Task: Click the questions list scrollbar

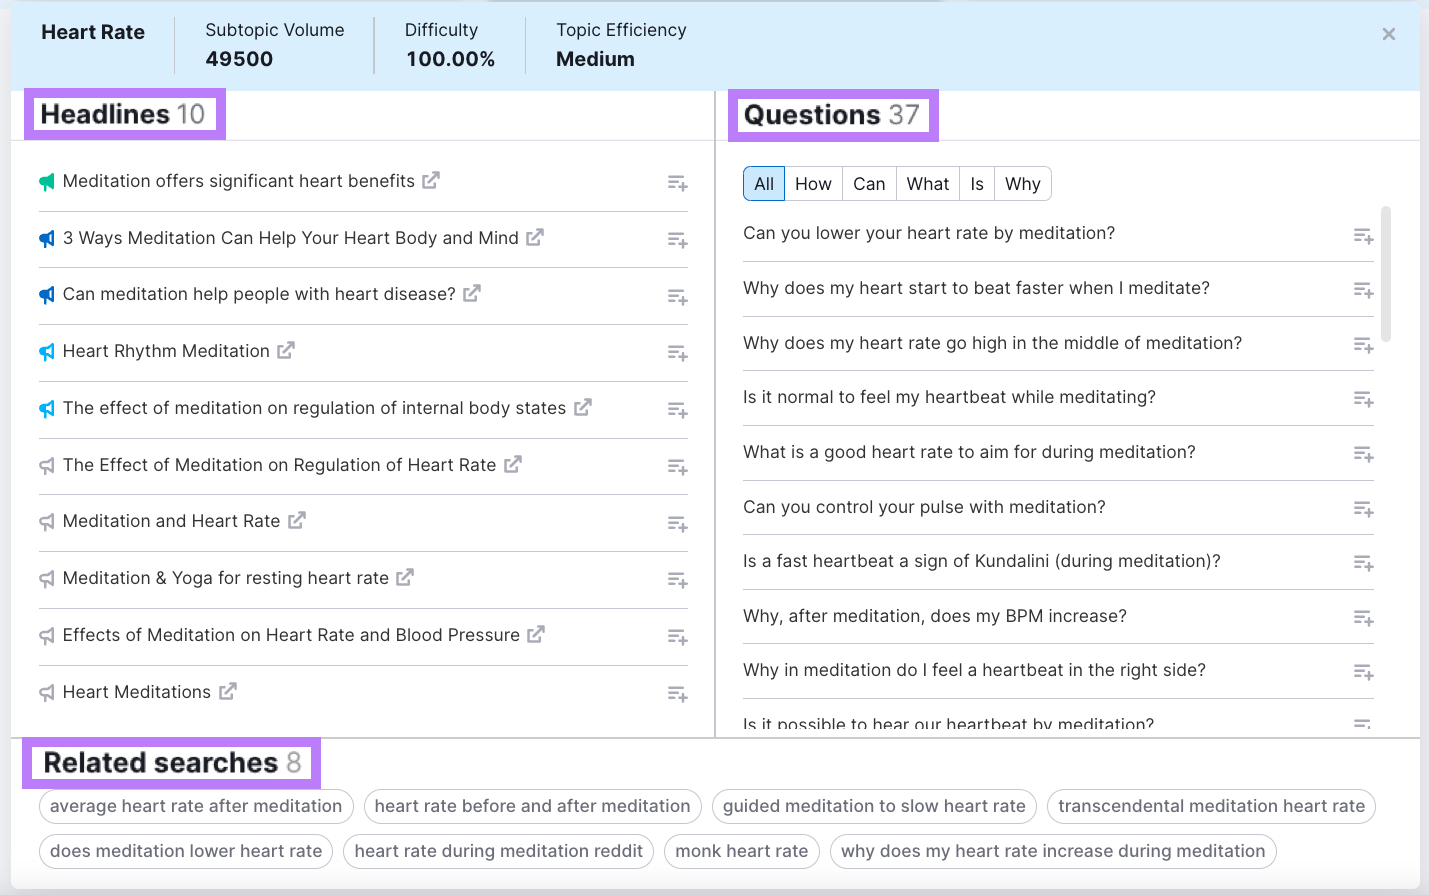Action: (1385, 275)
